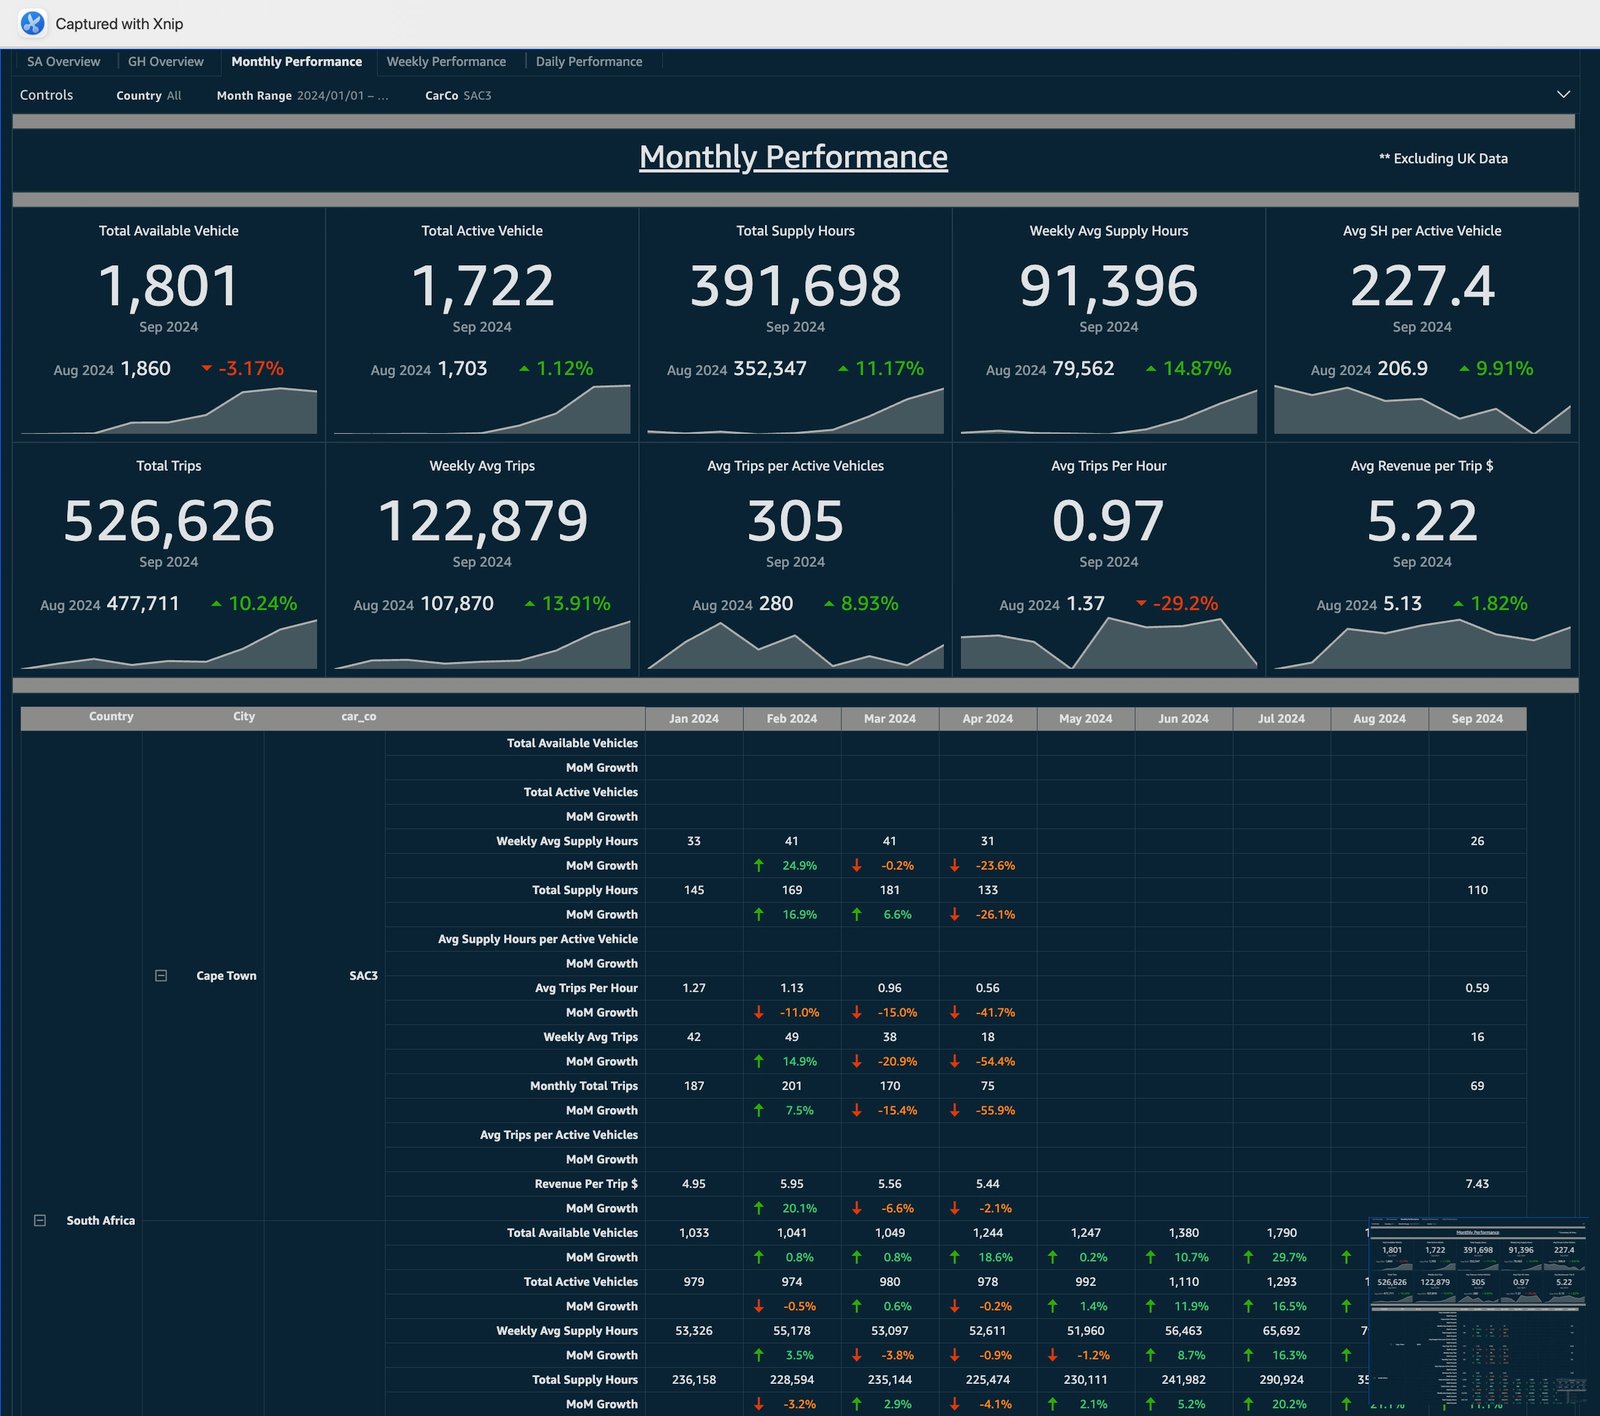Click the Revenue Per Trip $ row label
1600x1416 pixels.
coord(586,1184)
